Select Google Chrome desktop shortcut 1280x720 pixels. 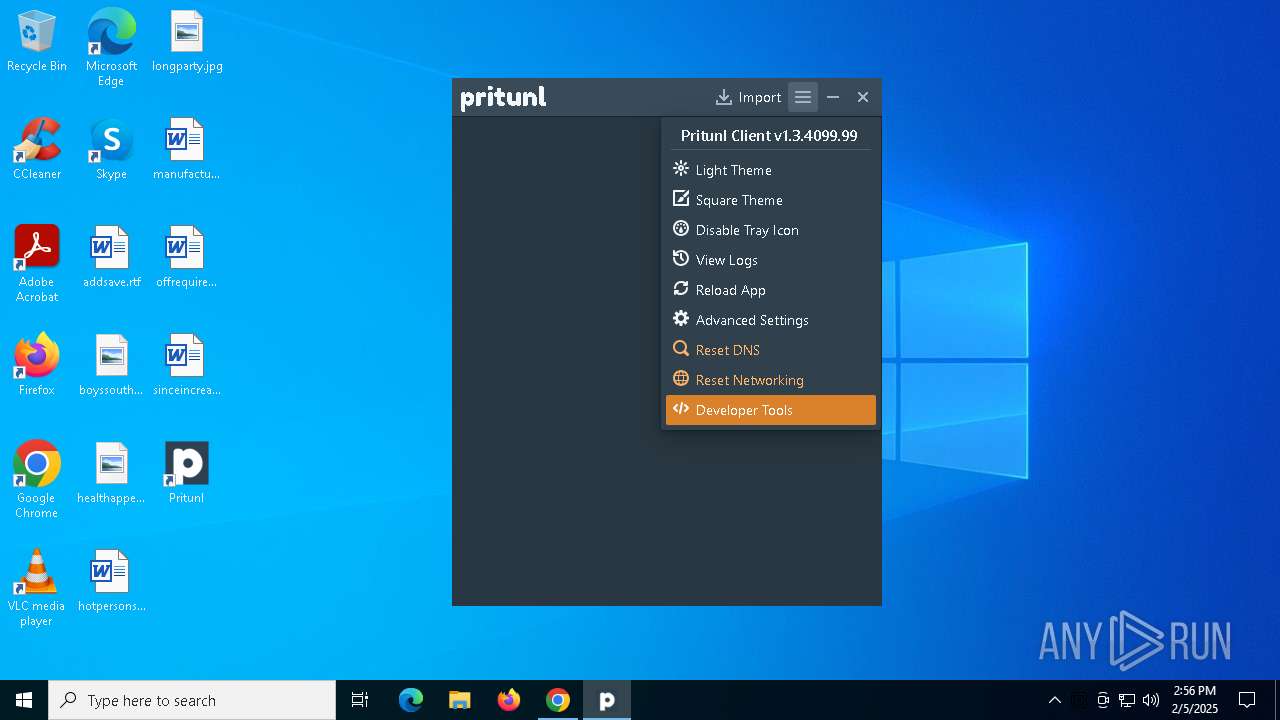[37, 480]
